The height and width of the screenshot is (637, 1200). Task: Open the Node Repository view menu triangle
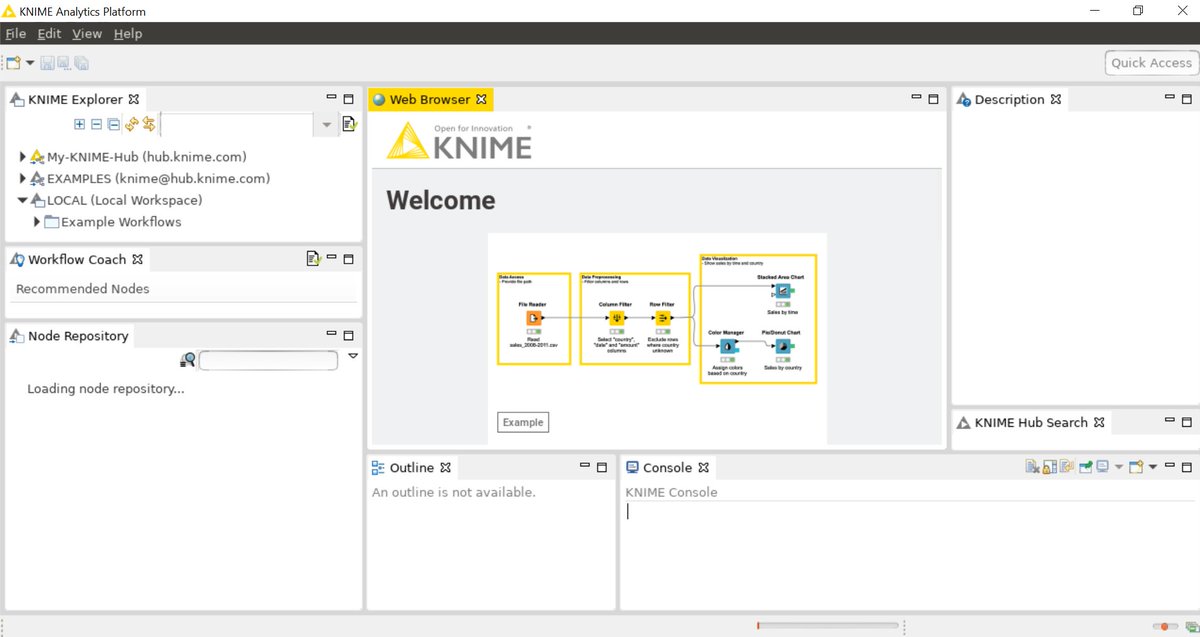353,356
